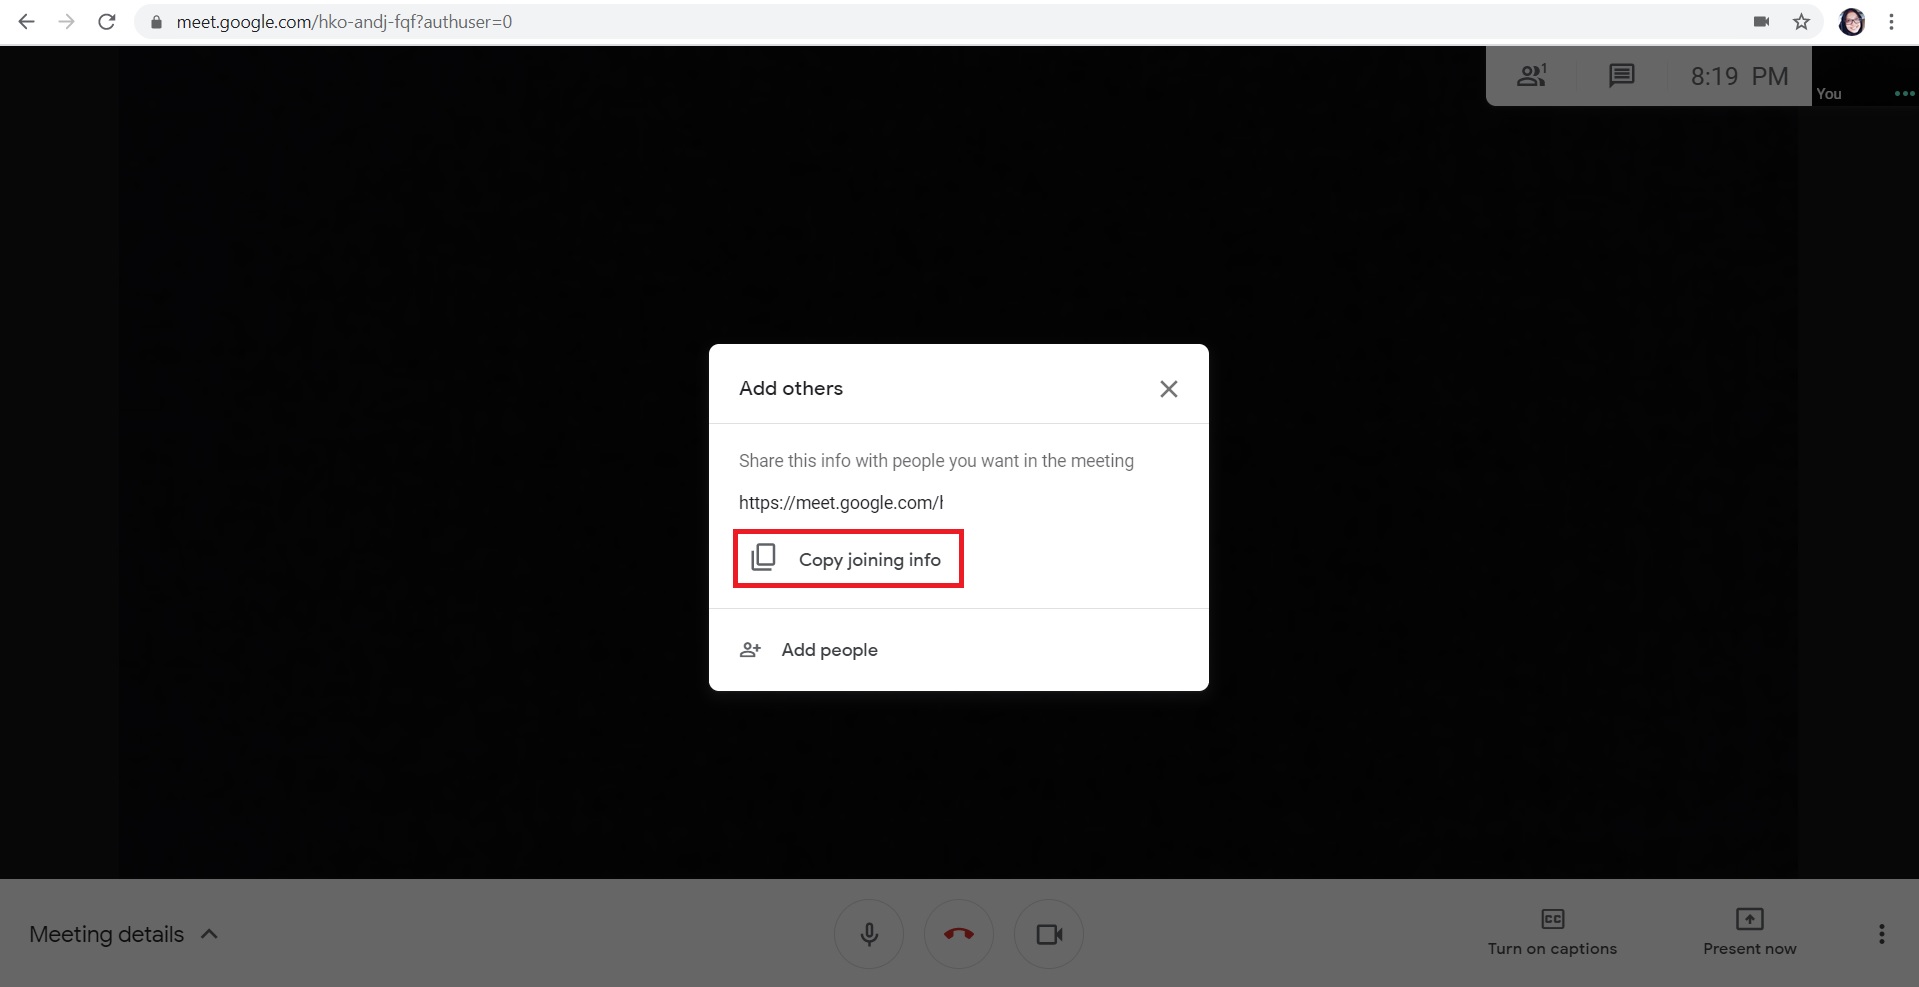This screenshot has width=1919, height=987.
Task: Open the Chrome browser menu
Action: [x=1892, y=21]
